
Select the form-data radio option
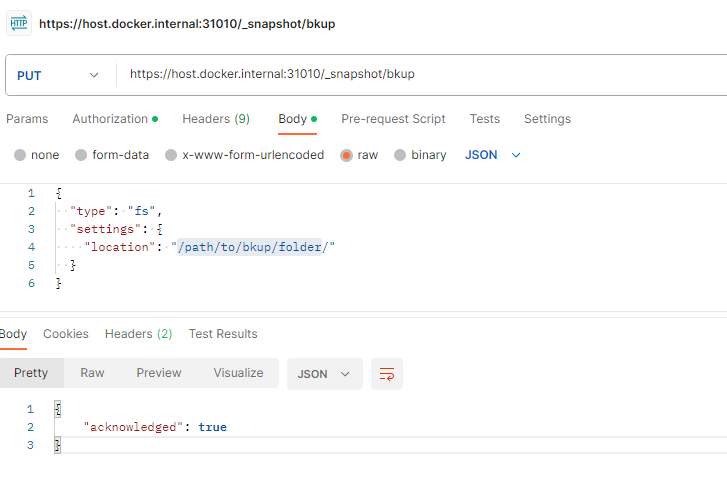(x=111, y=155)
